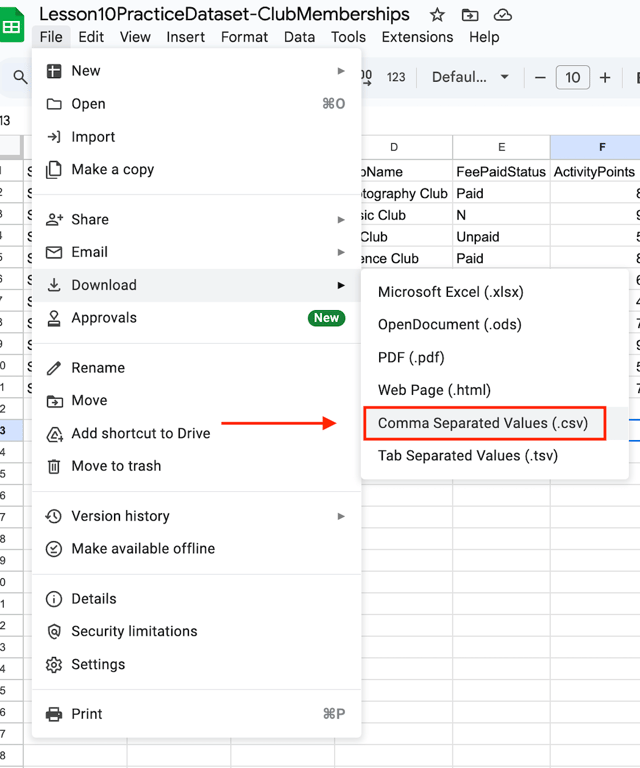Open Settings from File menu
The height and width of the screenshot is (768, 640).
coord(196,665)
